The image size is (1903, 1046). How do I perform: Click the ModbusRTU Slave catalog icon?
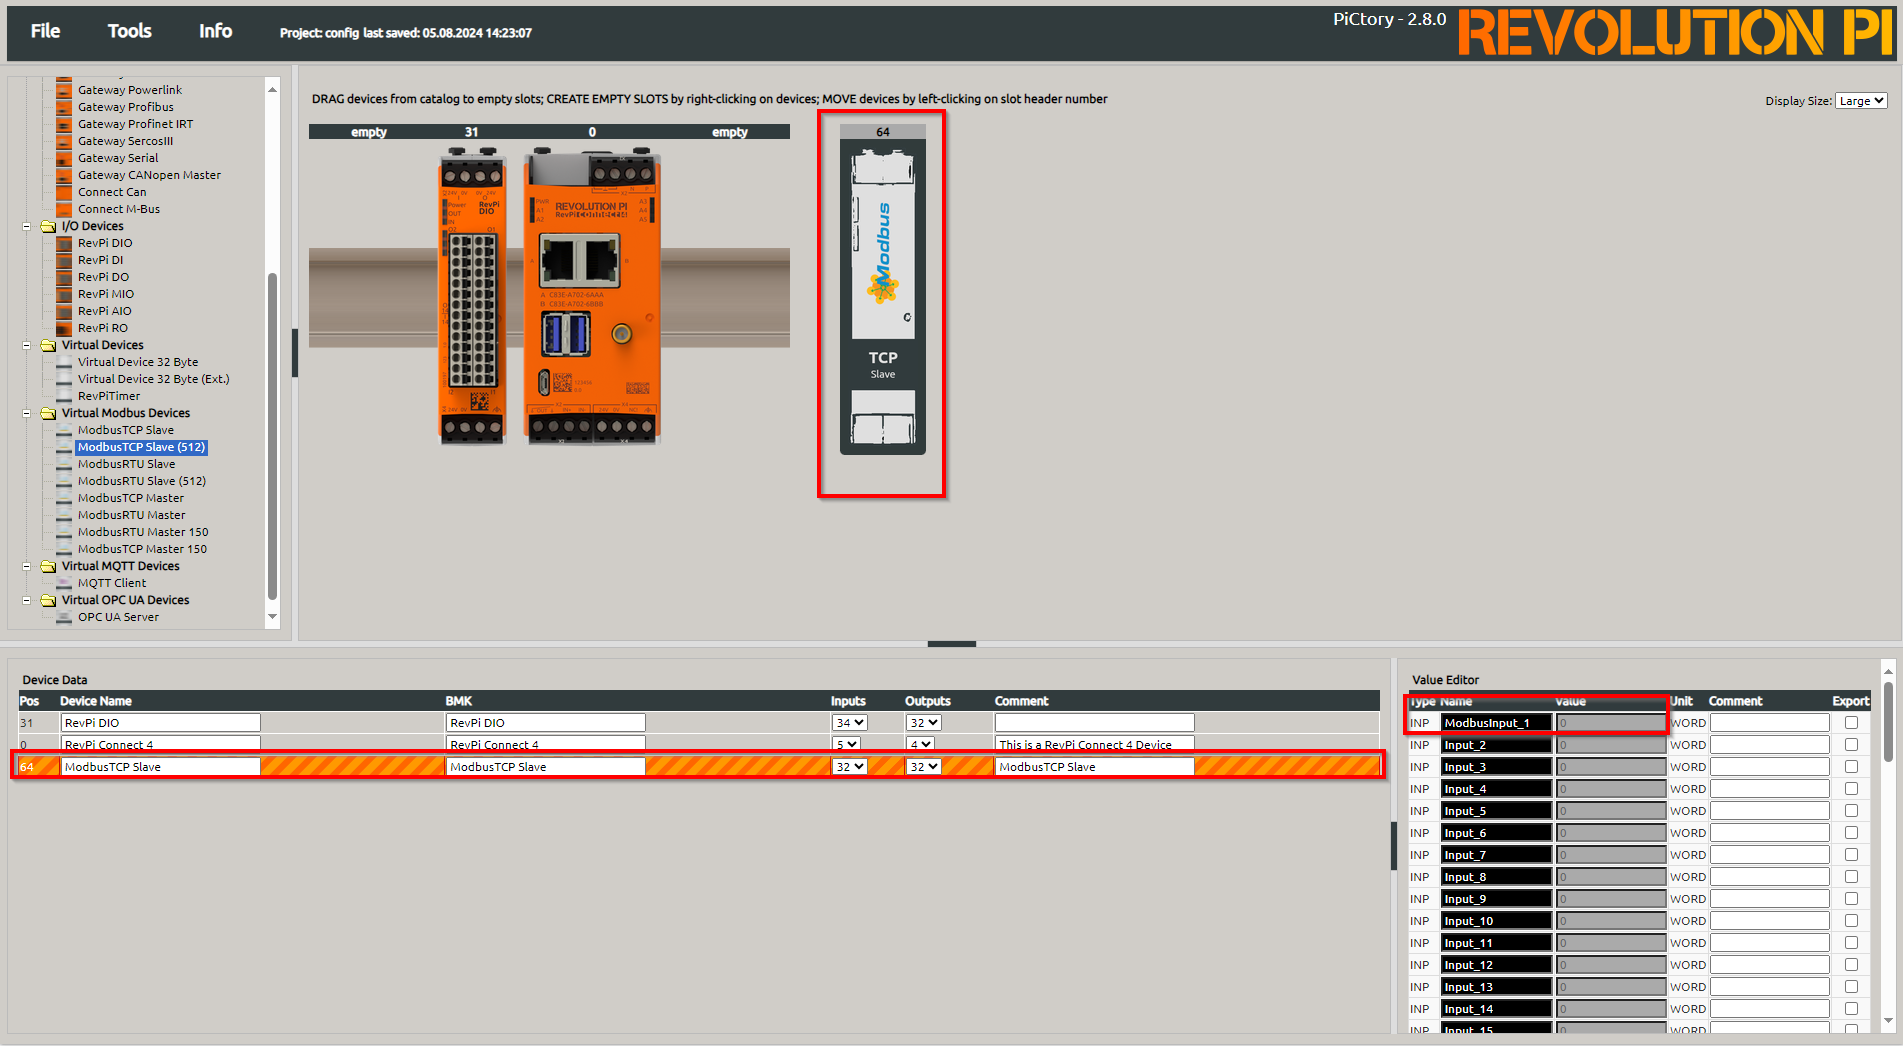pos(64,464)
